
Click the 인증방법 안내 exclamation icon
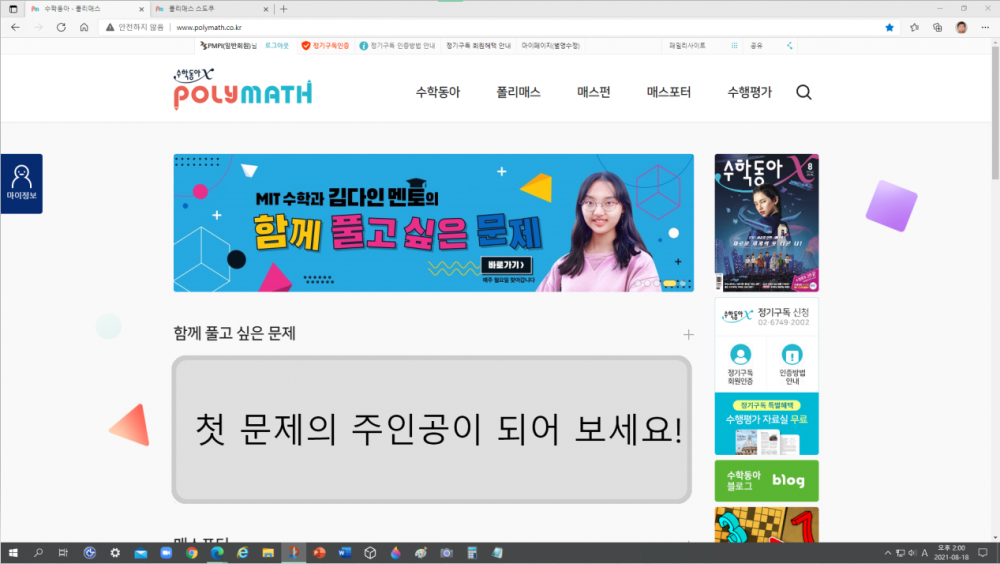(792, 354)
